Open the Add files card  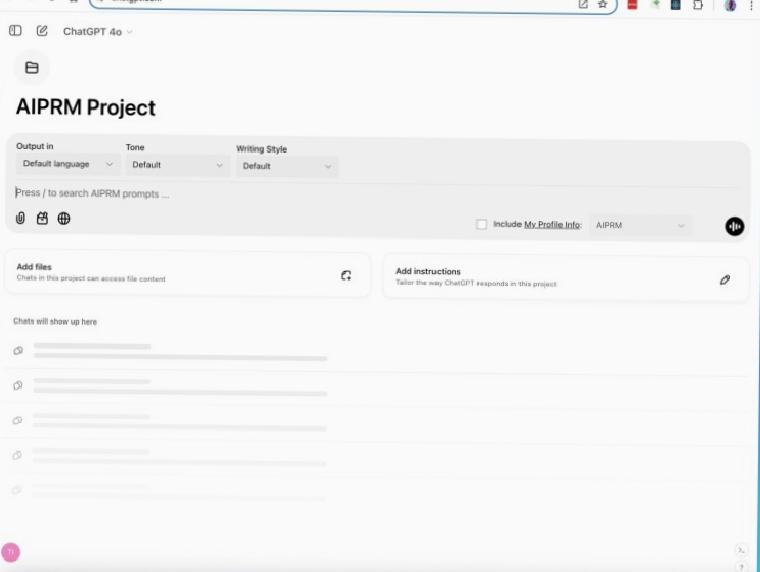188,274
